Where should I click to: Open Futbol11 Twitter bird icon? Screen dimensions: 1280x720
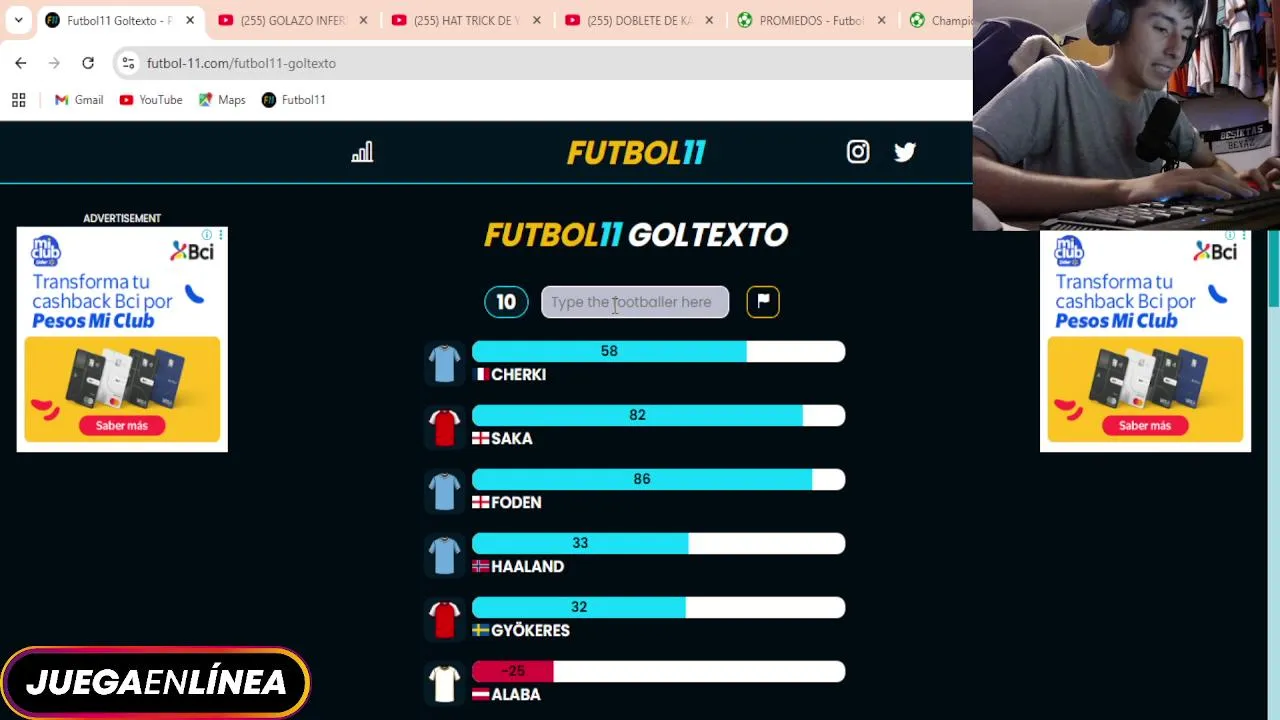point(905,152)
